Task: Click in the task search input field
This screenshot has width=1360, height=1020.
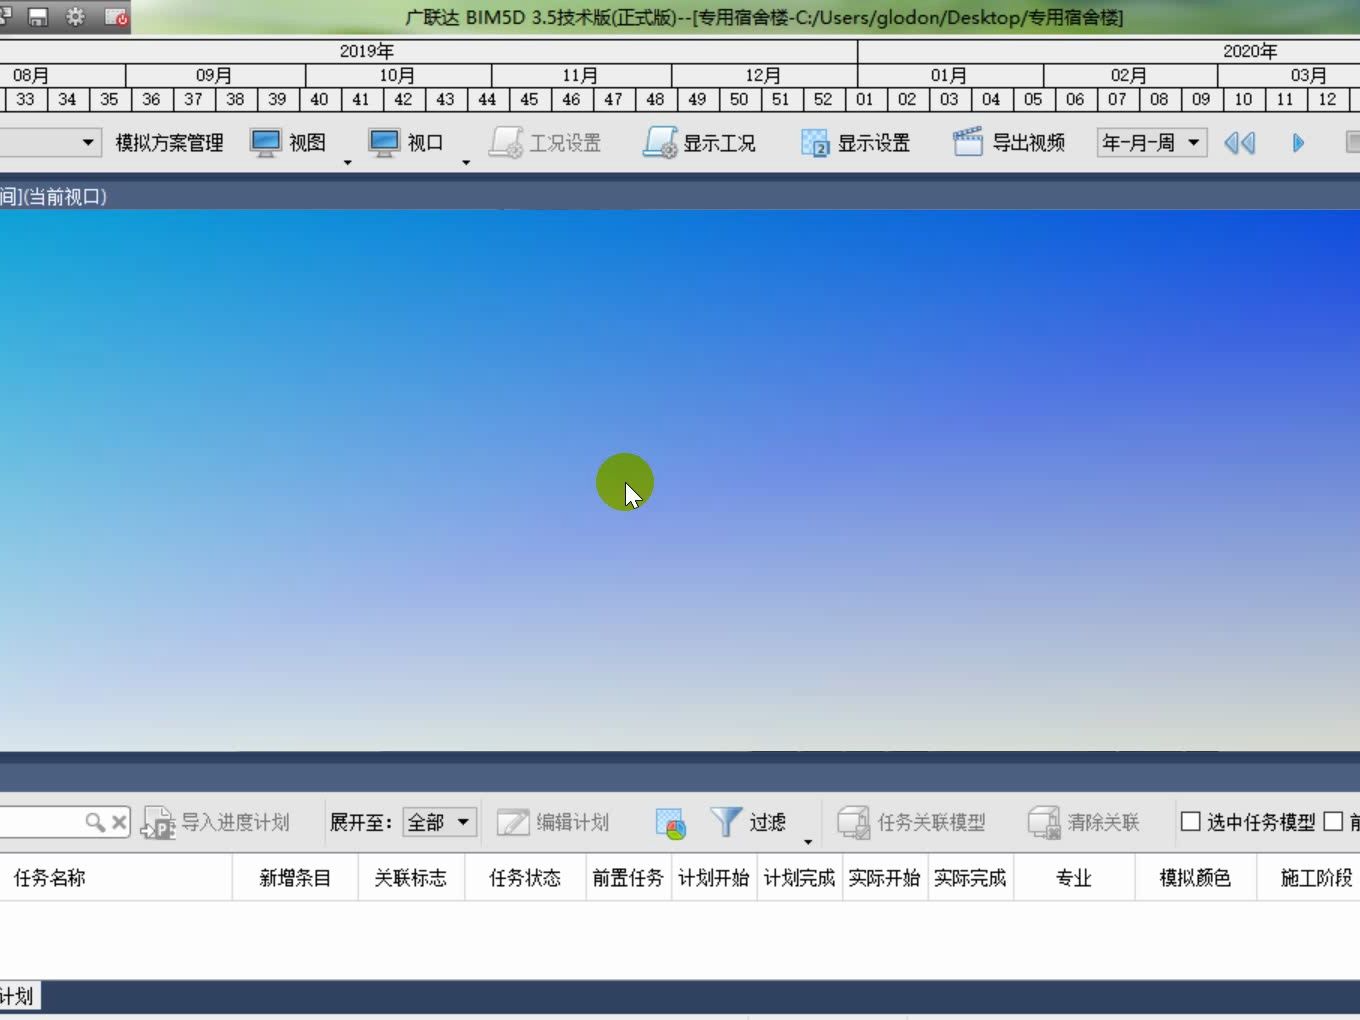Action: point(42,822)
